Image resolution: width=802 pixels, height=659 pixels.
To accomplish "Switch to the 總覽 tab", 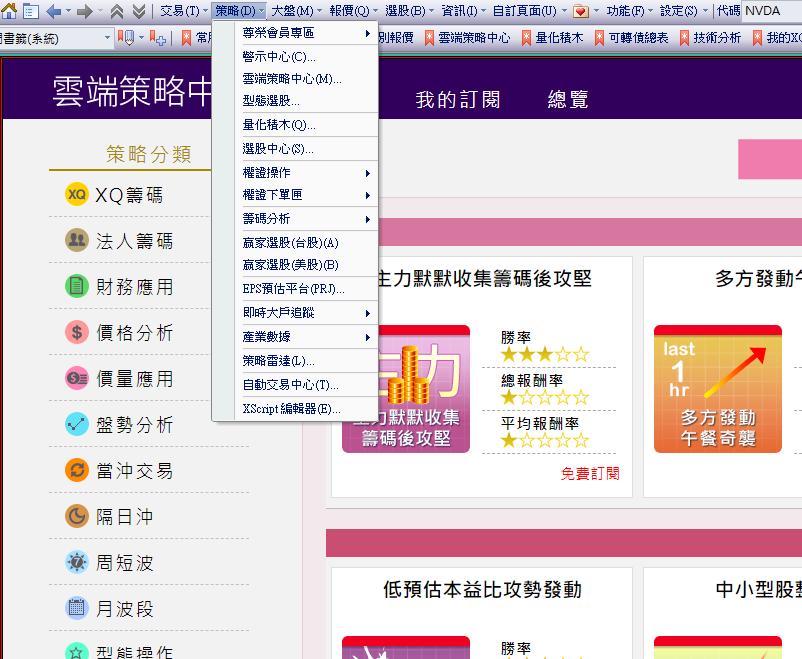I will pos(568,100).
